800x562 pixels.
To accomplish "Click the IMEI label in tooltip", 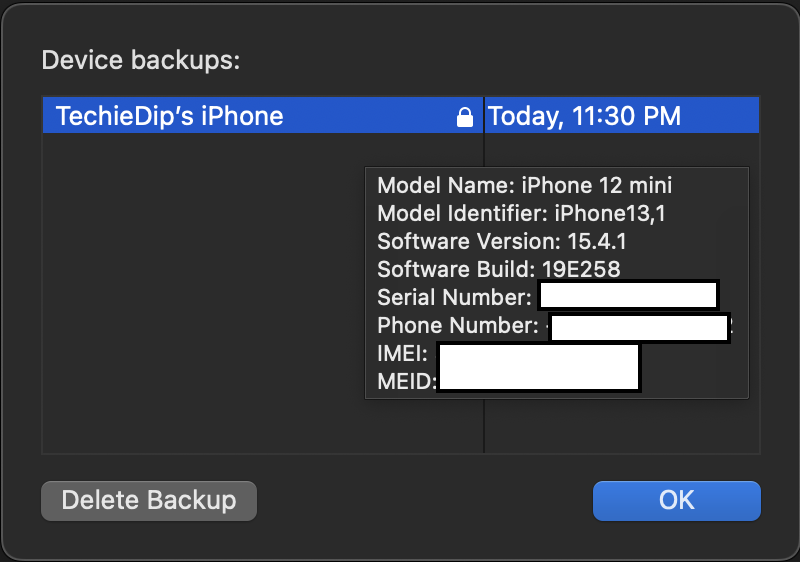I will 402,353.
